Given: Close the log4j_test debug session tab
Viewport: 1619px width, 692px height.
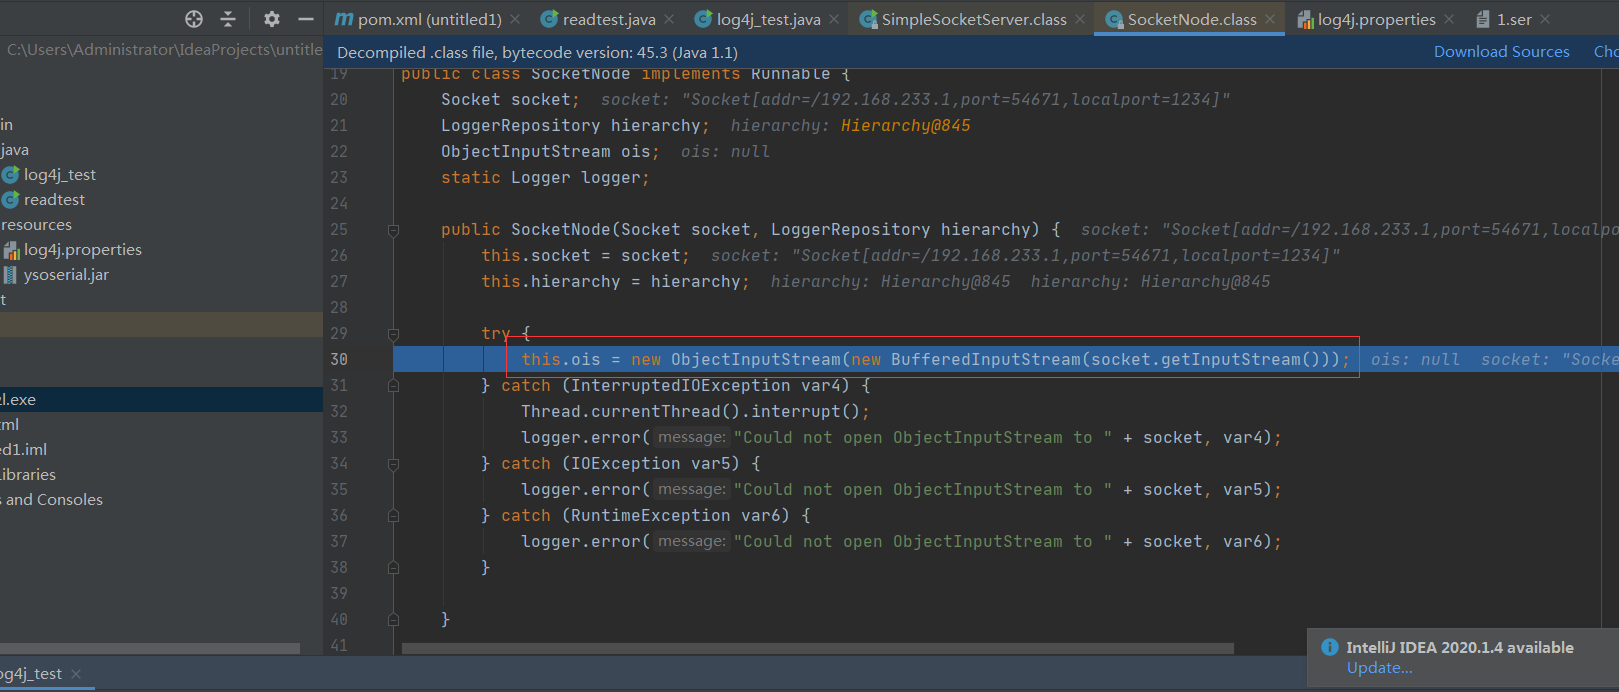Looking at the screenshot, I should (76, 674).
